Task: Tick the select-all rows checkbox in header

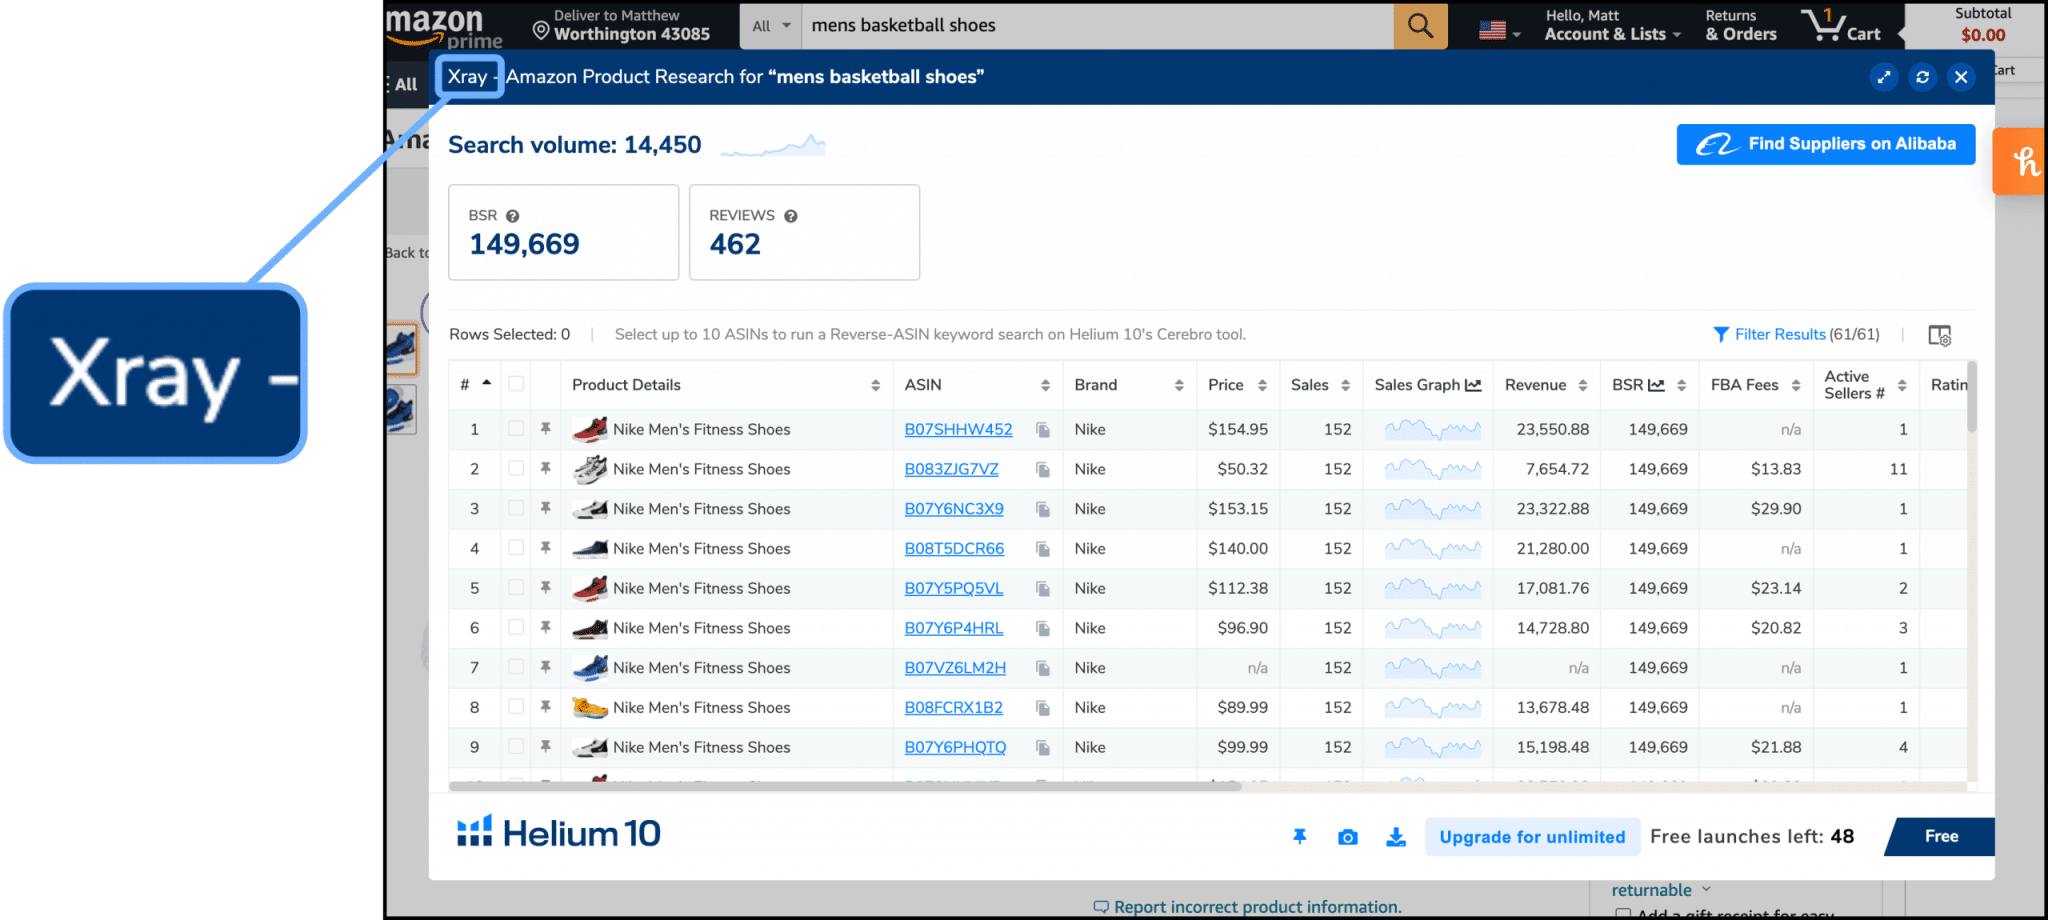Action: pos(516,384)
